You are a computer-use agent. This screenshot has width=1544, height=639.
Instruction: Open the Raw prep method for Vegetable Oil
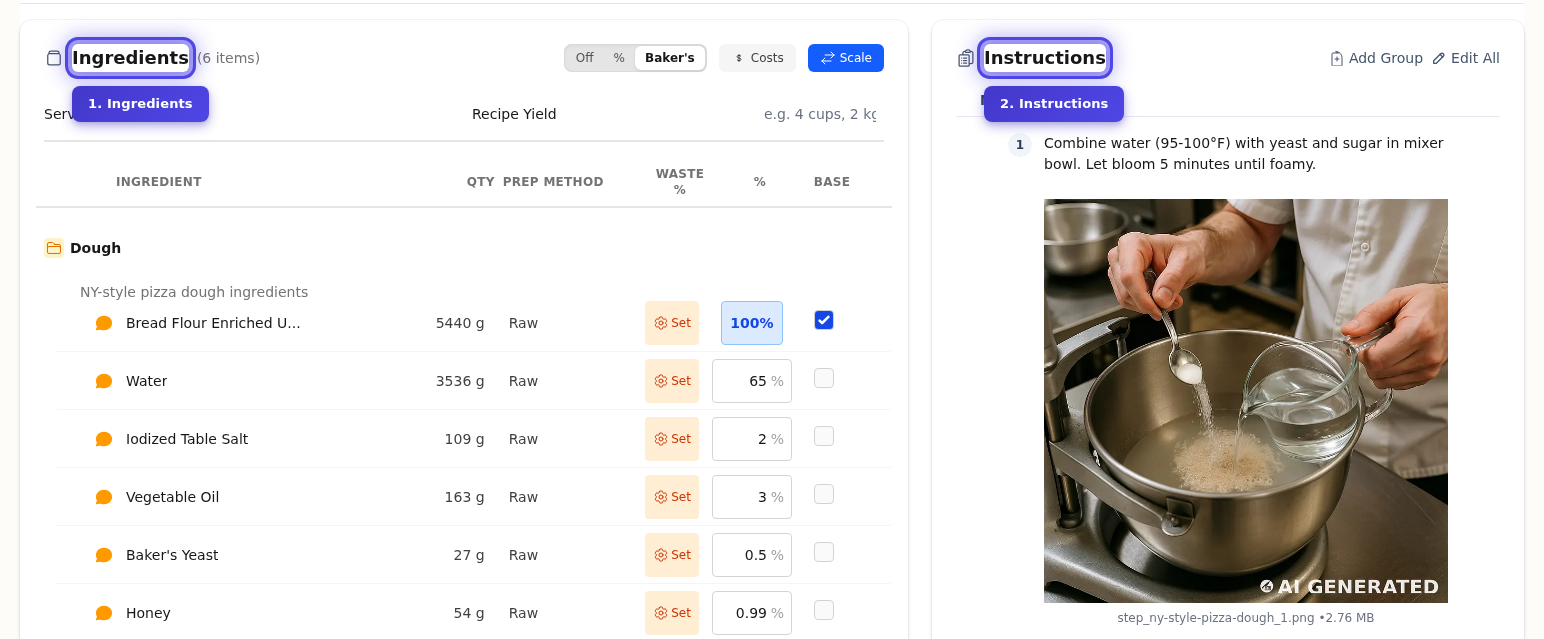pos(523,496)
